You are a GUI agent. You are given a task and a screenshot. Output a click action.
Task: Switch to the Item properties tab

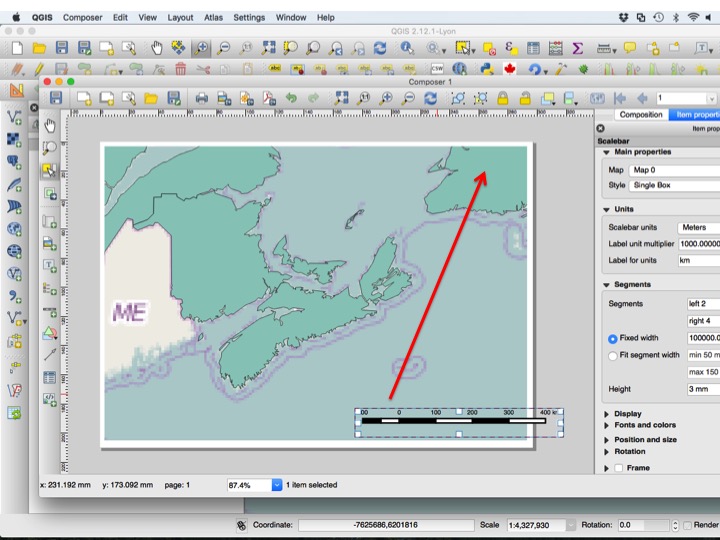pos(695,115)
